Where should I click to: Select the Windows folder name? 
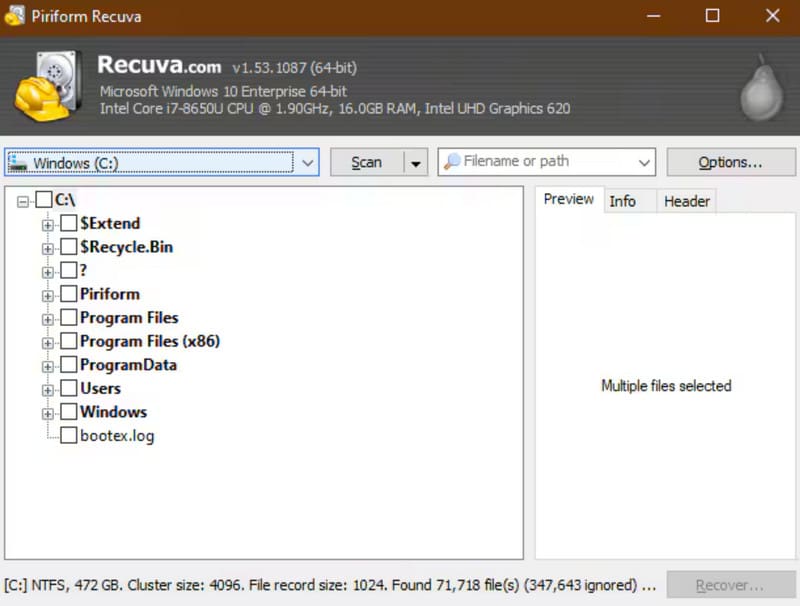tap(113, 412)
